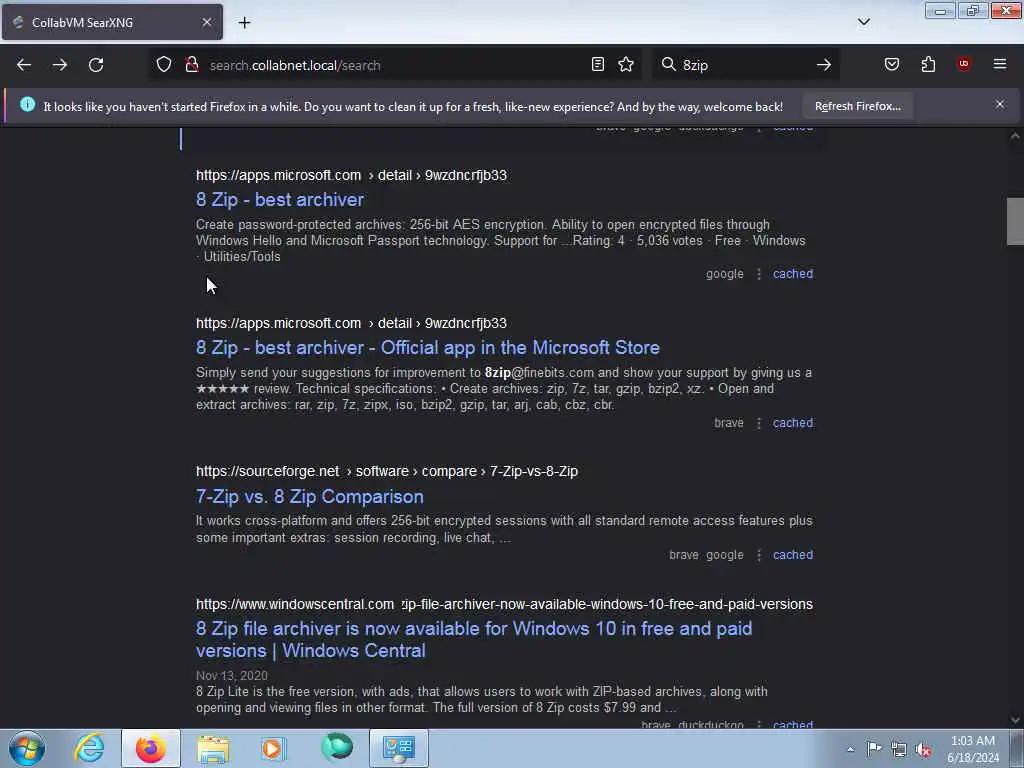Screen dimensions: 1024x768
Task: Click page scrollbar thumb
Action: [x=1015, y=221]
